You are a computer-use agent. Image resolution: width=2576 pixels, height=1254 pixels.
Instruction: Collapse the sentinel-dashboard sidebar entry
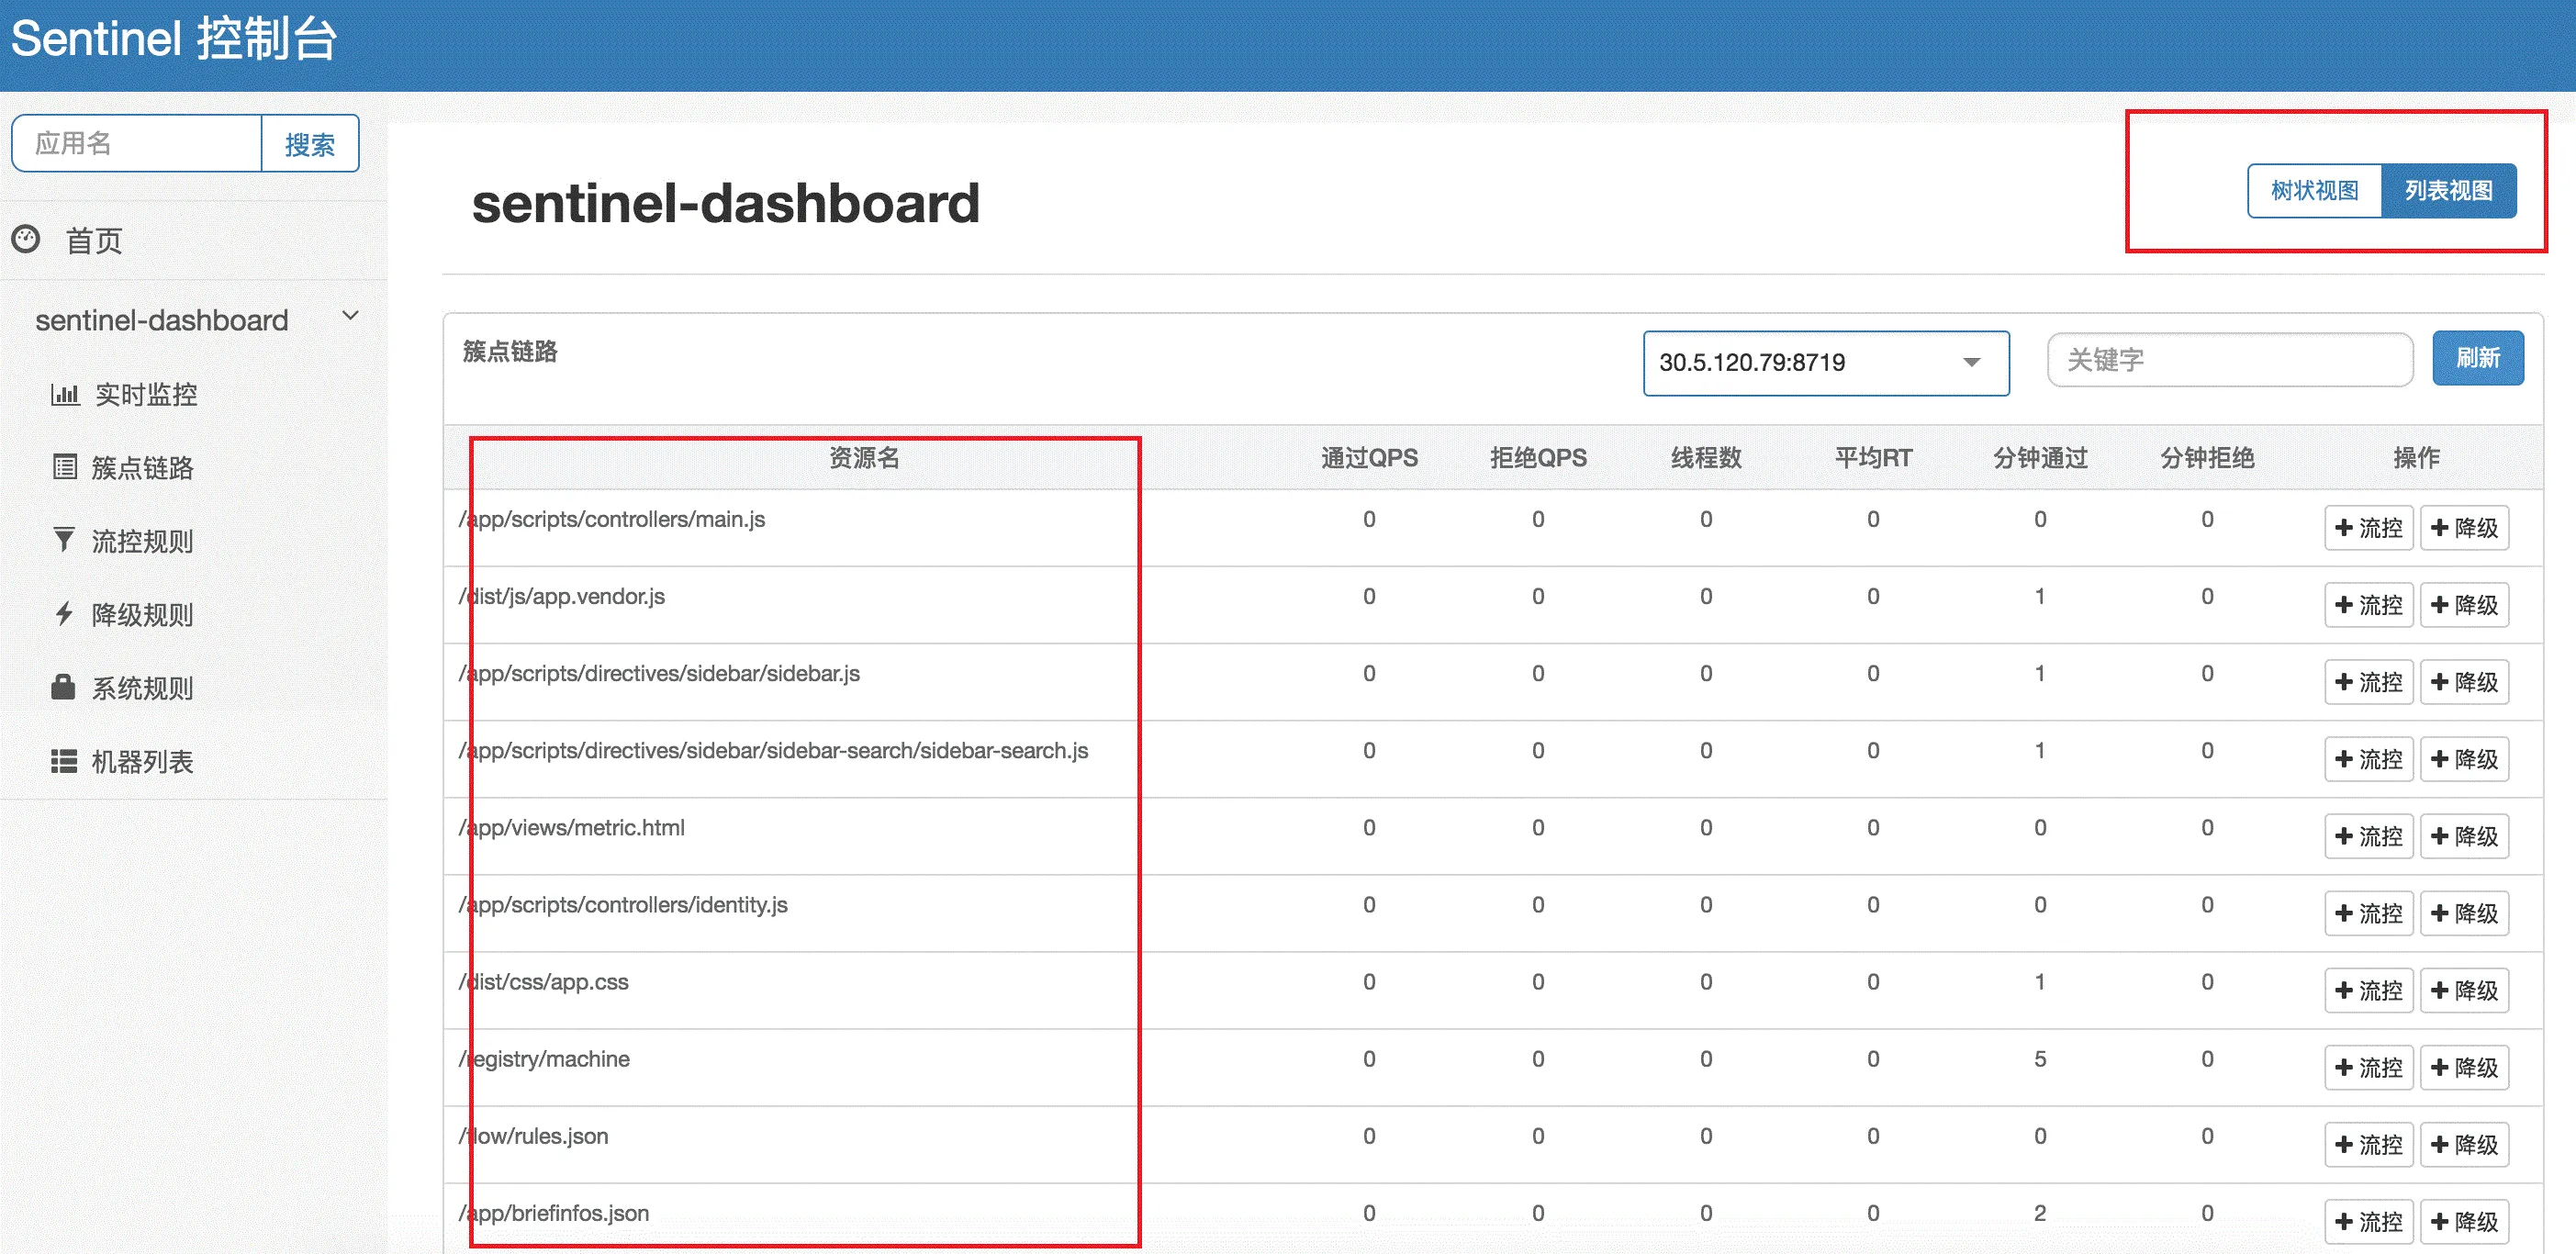point(350,315)
